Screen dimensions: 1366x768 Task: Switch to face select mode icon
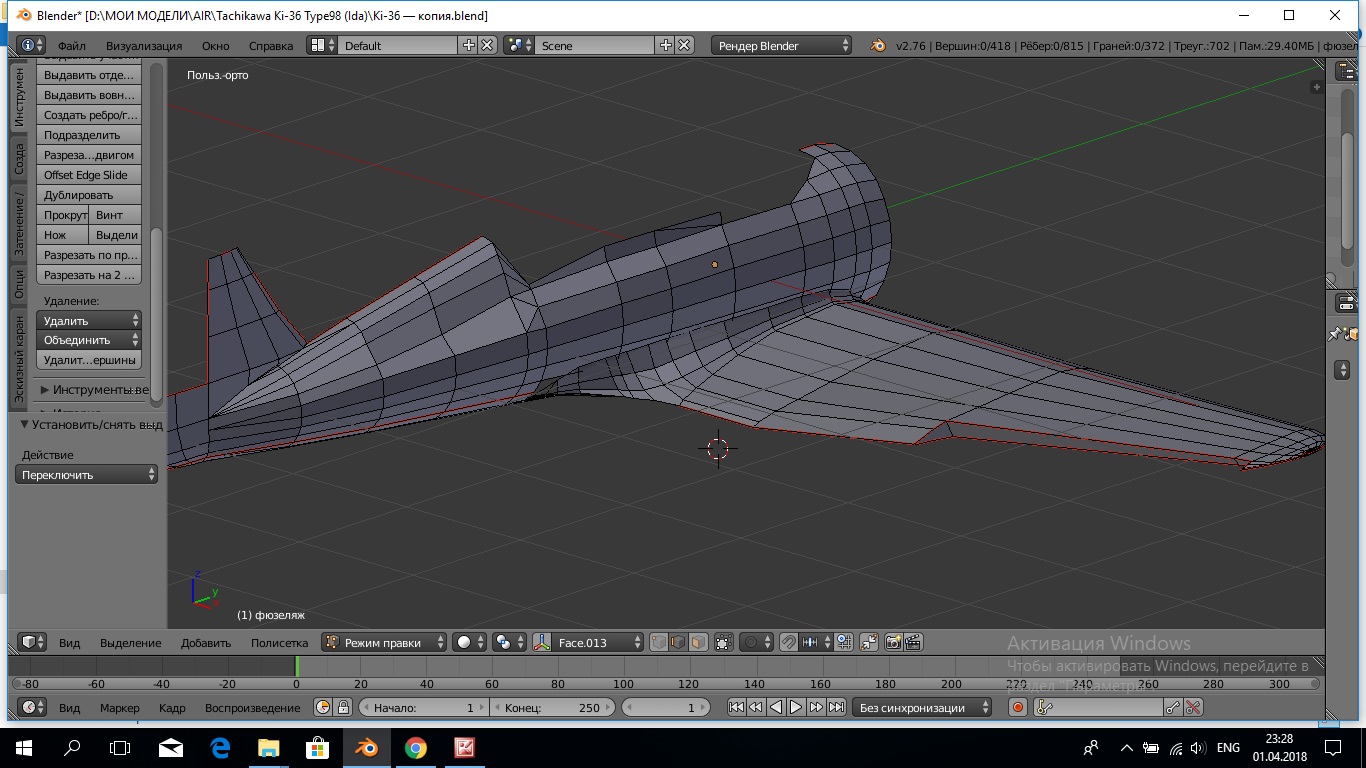click(x=698, y=643)
